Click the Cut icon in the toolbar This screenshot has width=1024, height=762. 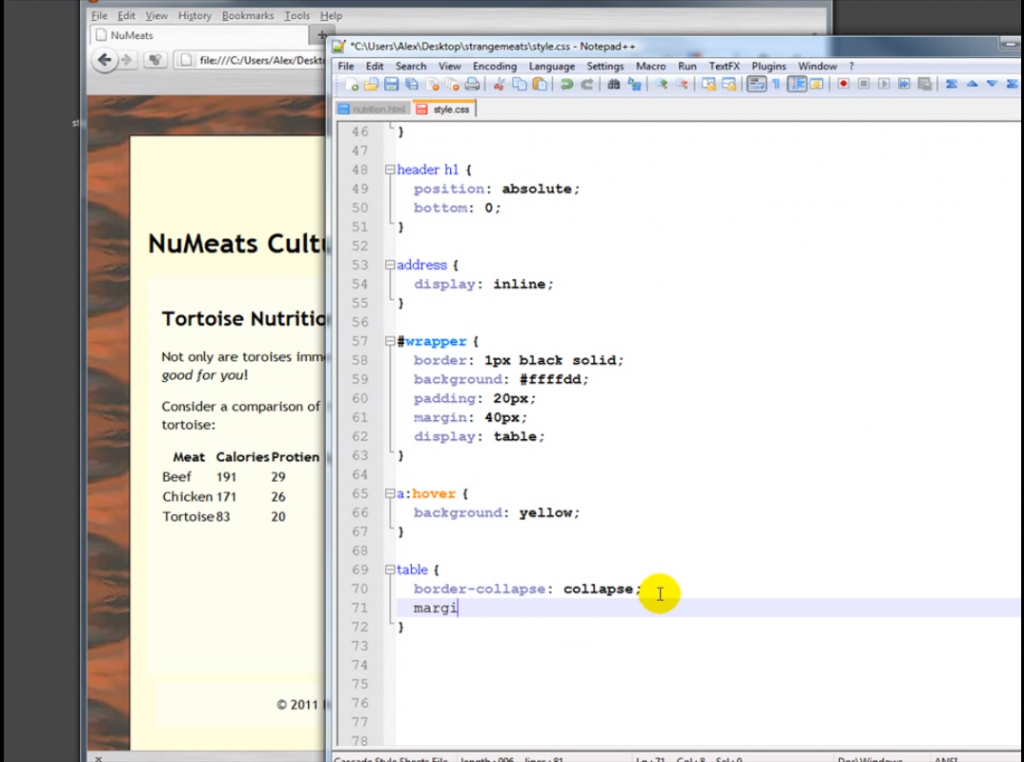coord(500,85)
